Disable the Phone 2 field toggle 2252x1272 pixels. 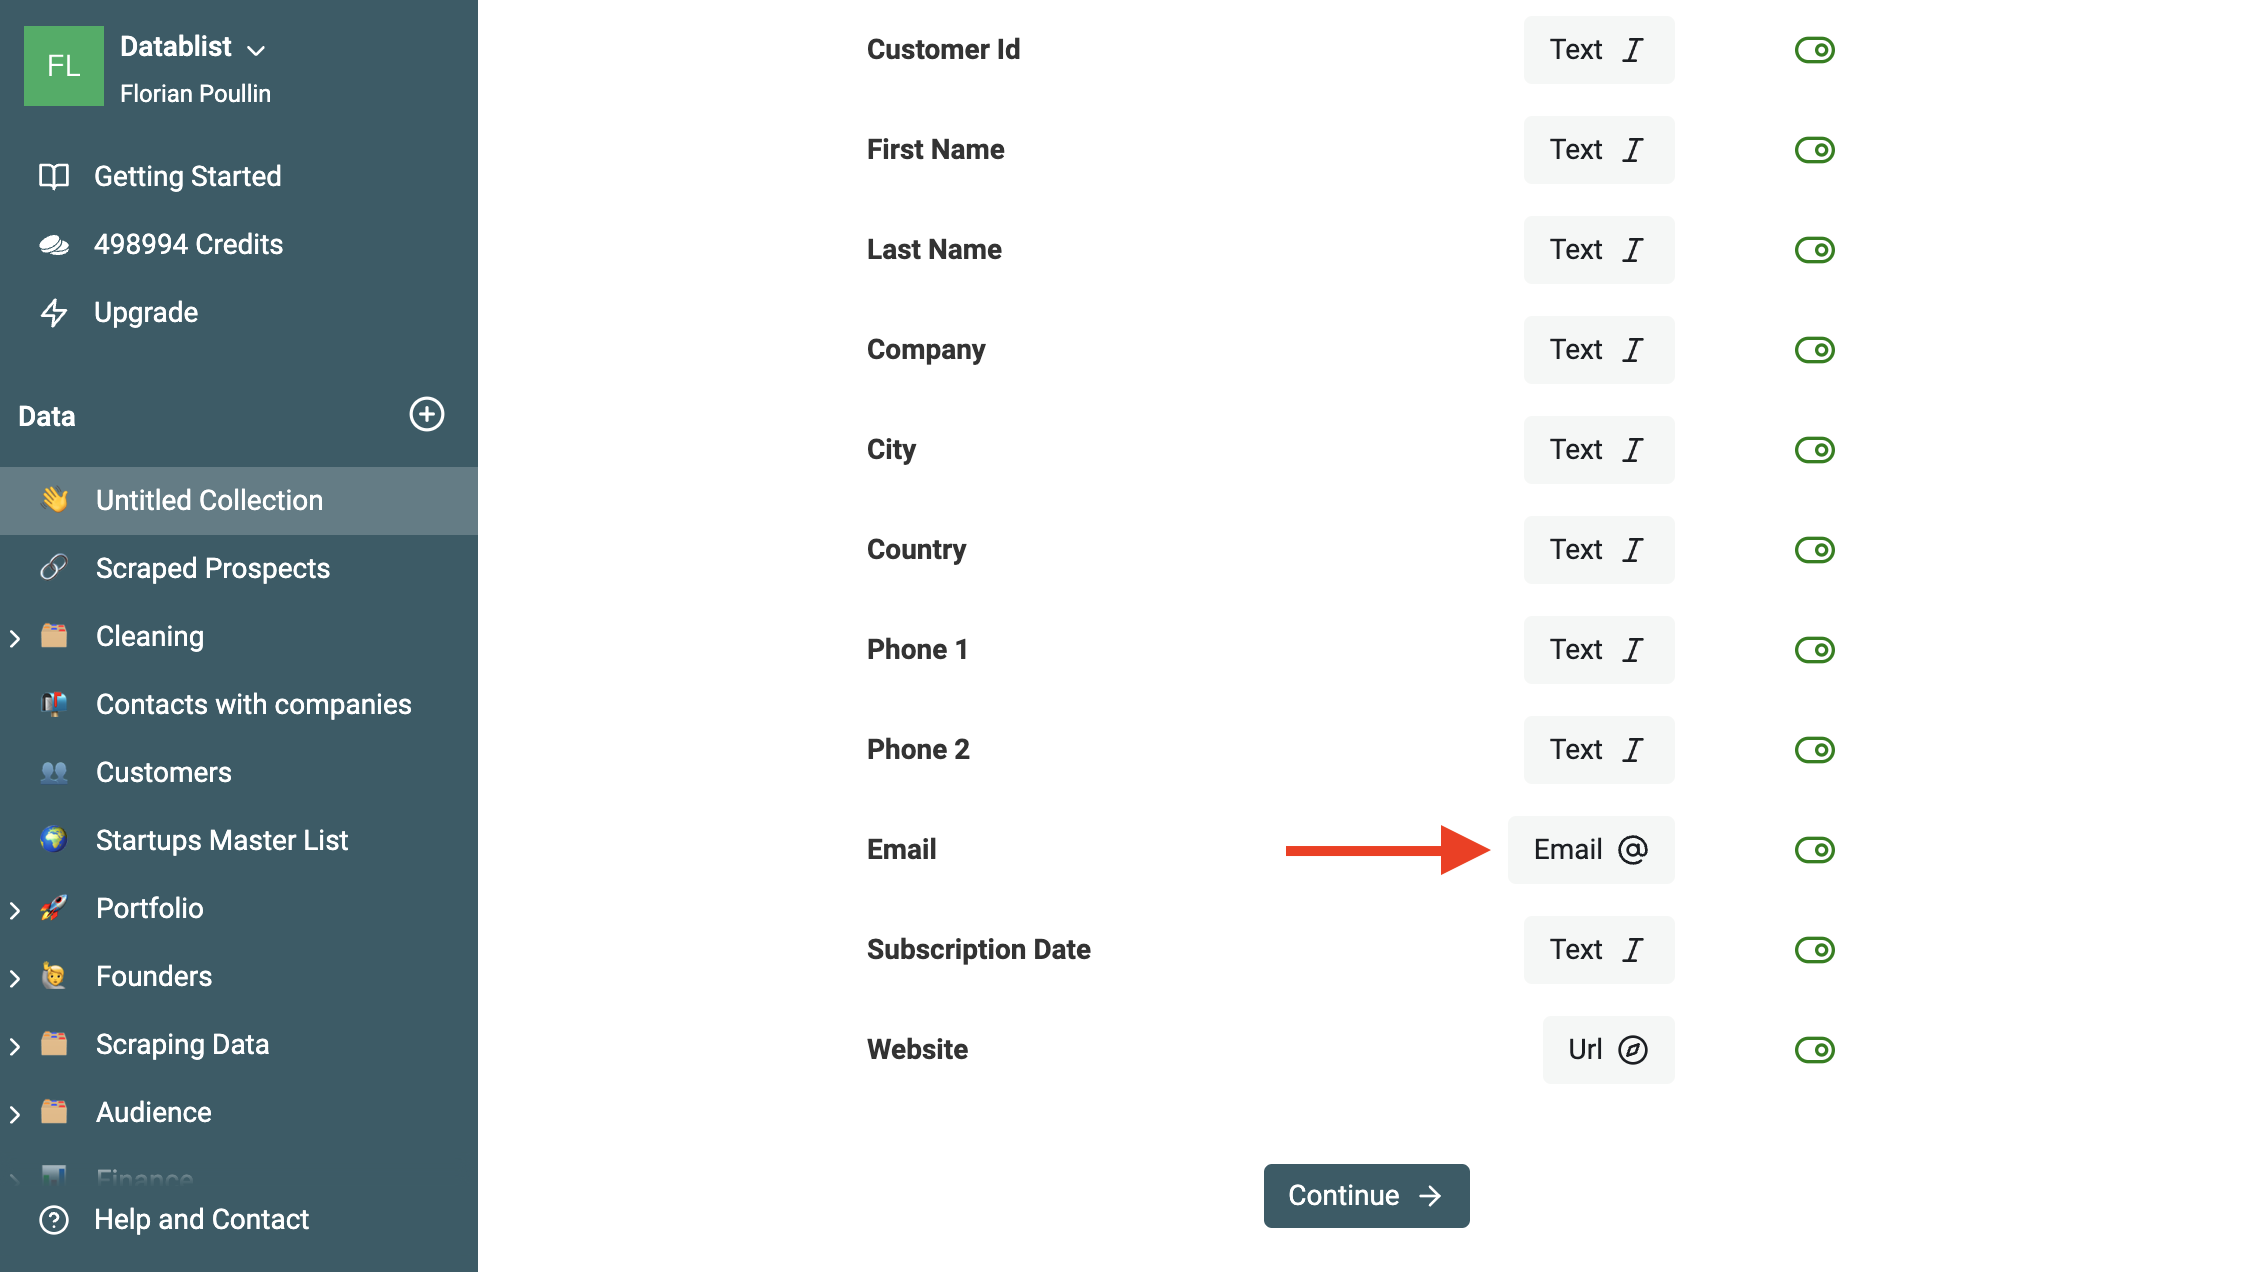(1814, 749)
